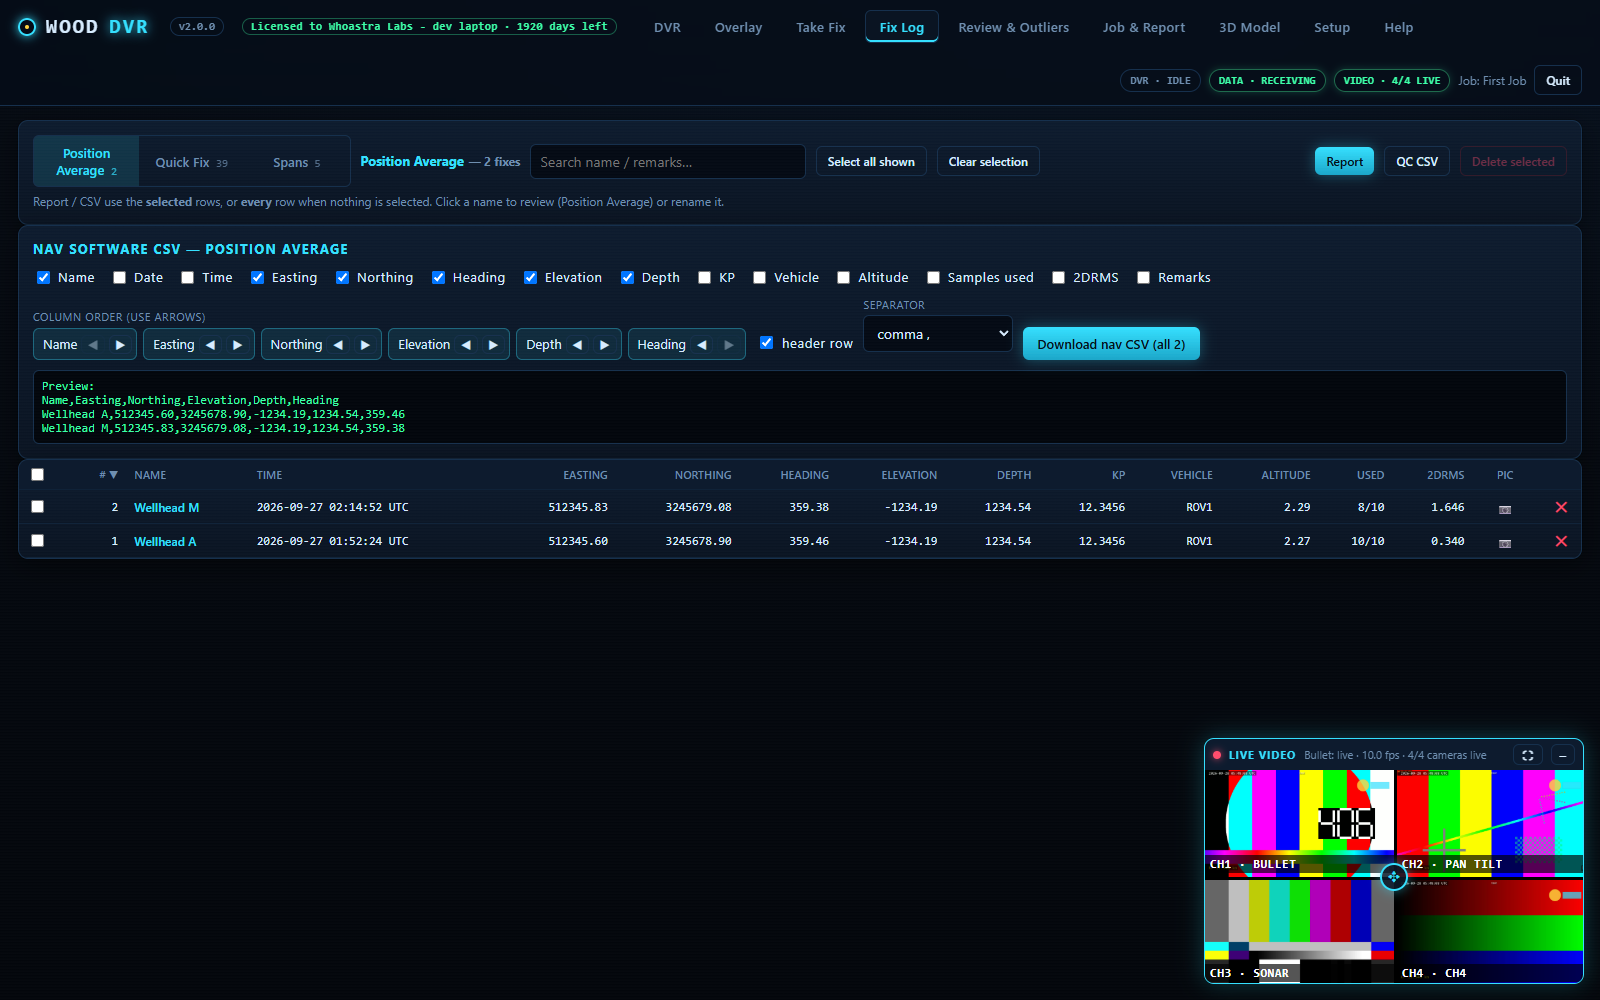Delete Wellhead M fix with red X

pyautogui.click(x=1561, y=508)
